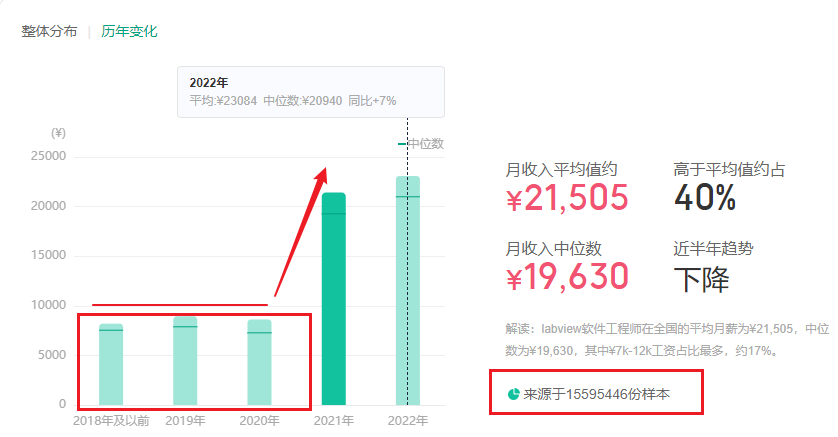
Task: Click the 10000 y-axis label
Action: 49,305
